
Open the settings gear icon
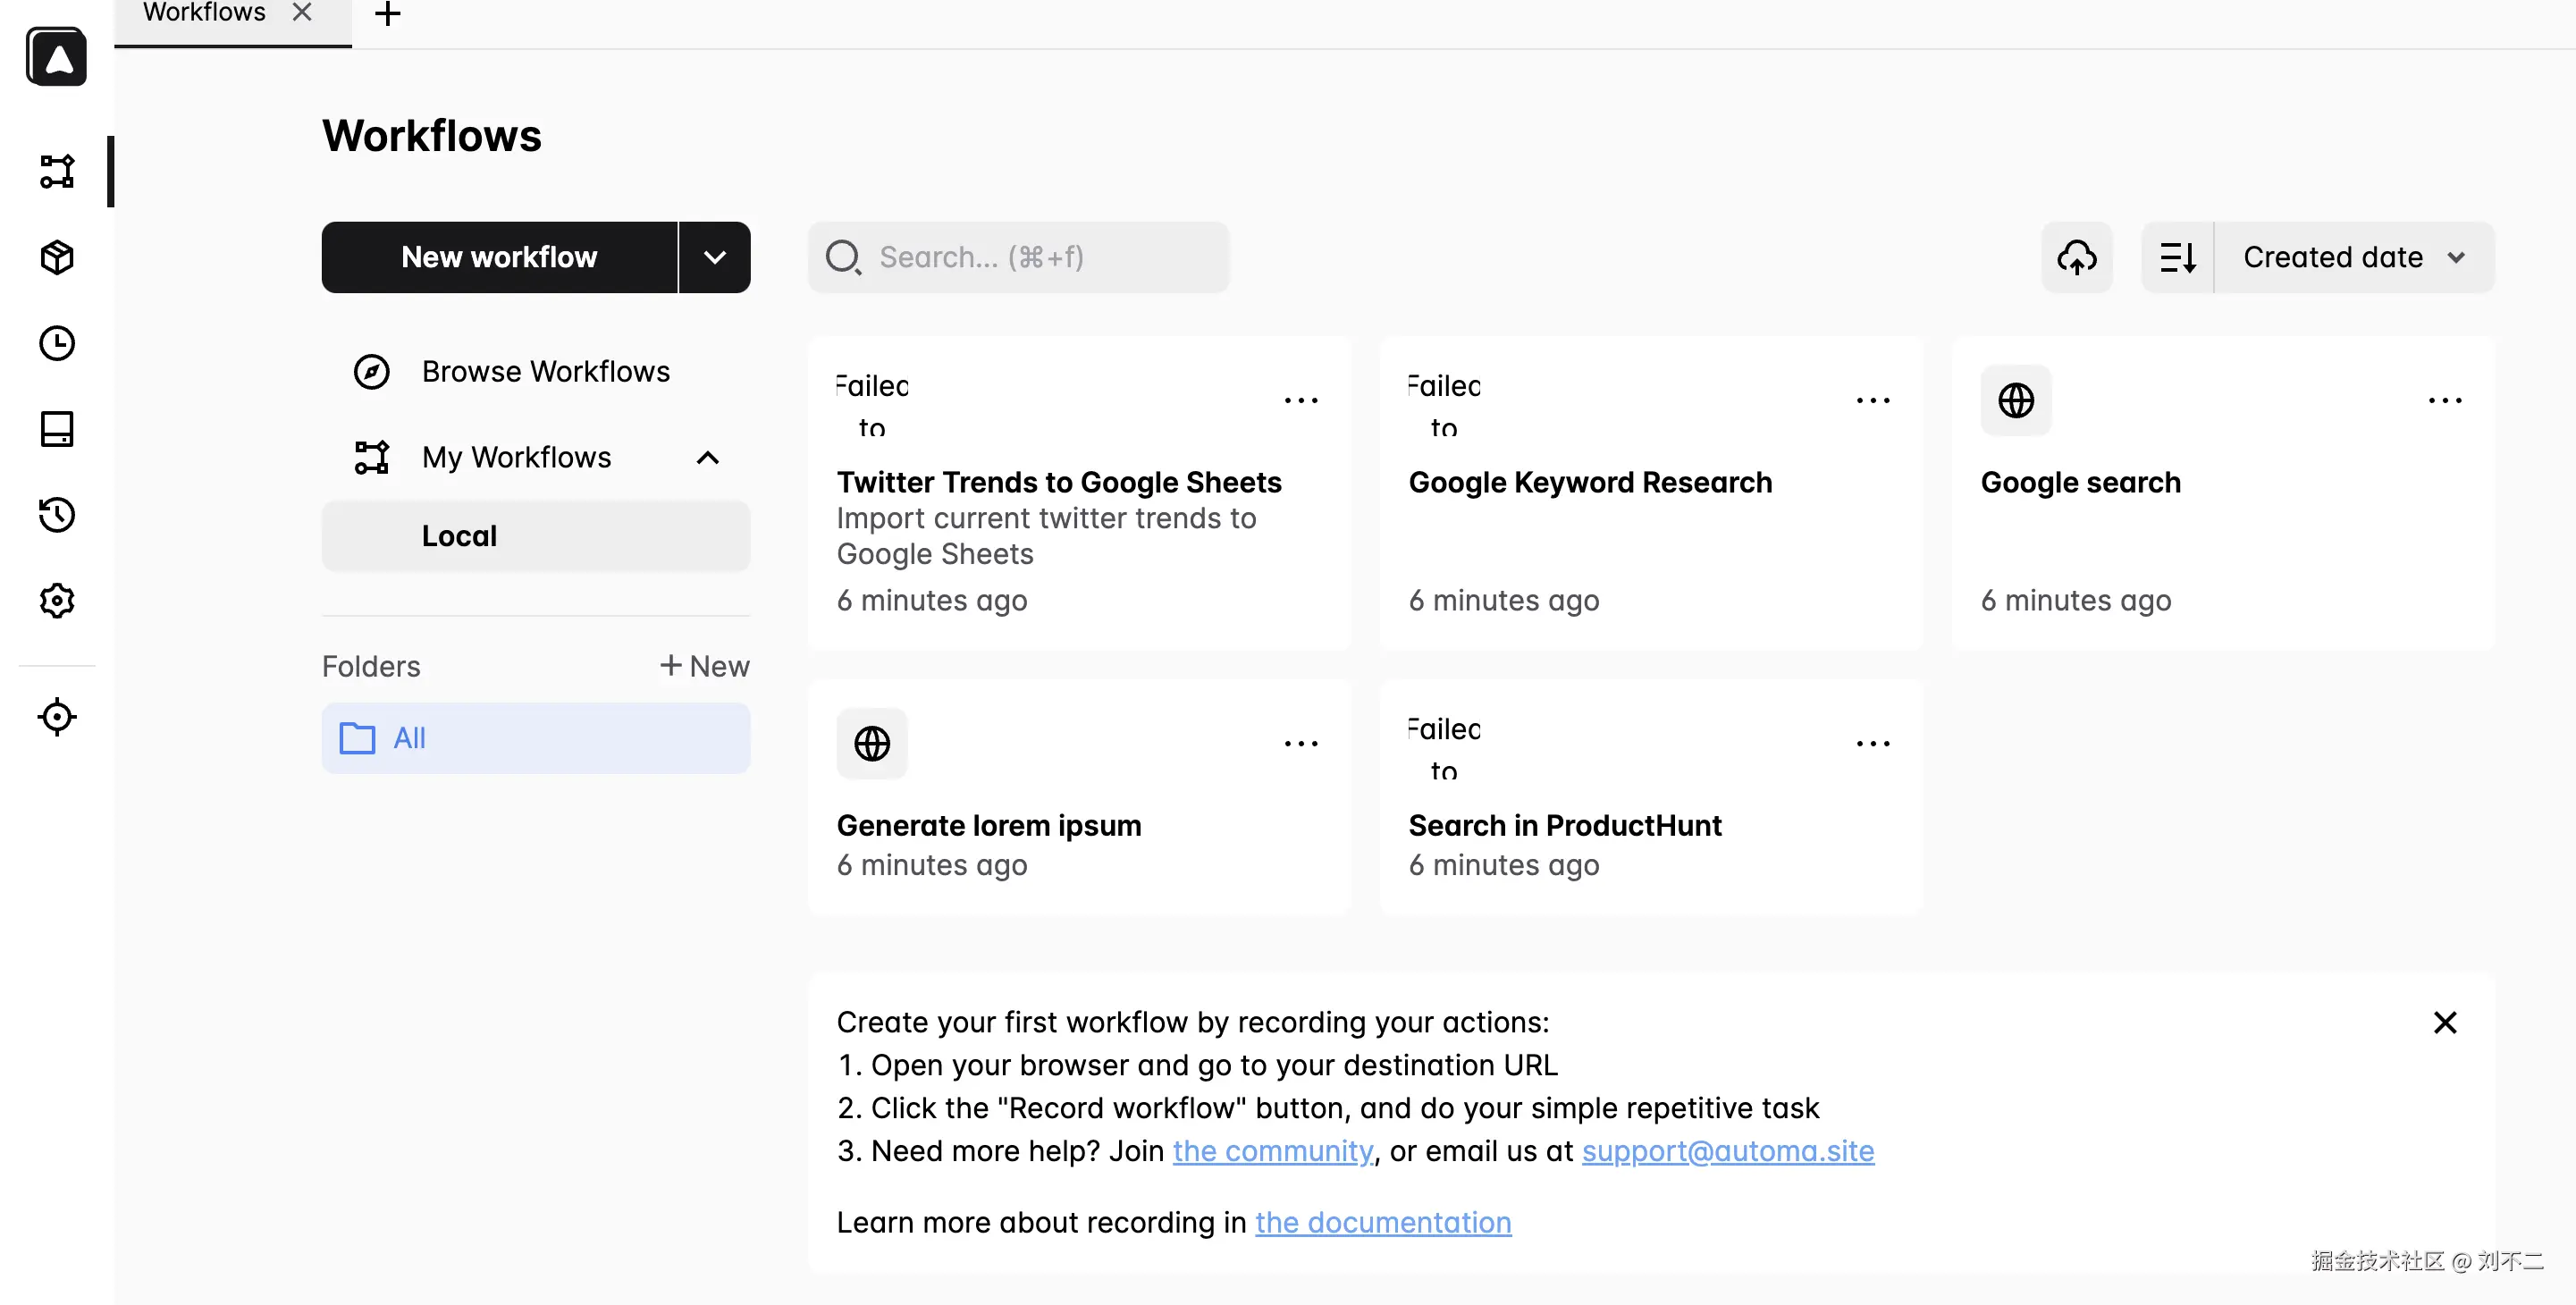pyautogui.click(x=57, y=601)
